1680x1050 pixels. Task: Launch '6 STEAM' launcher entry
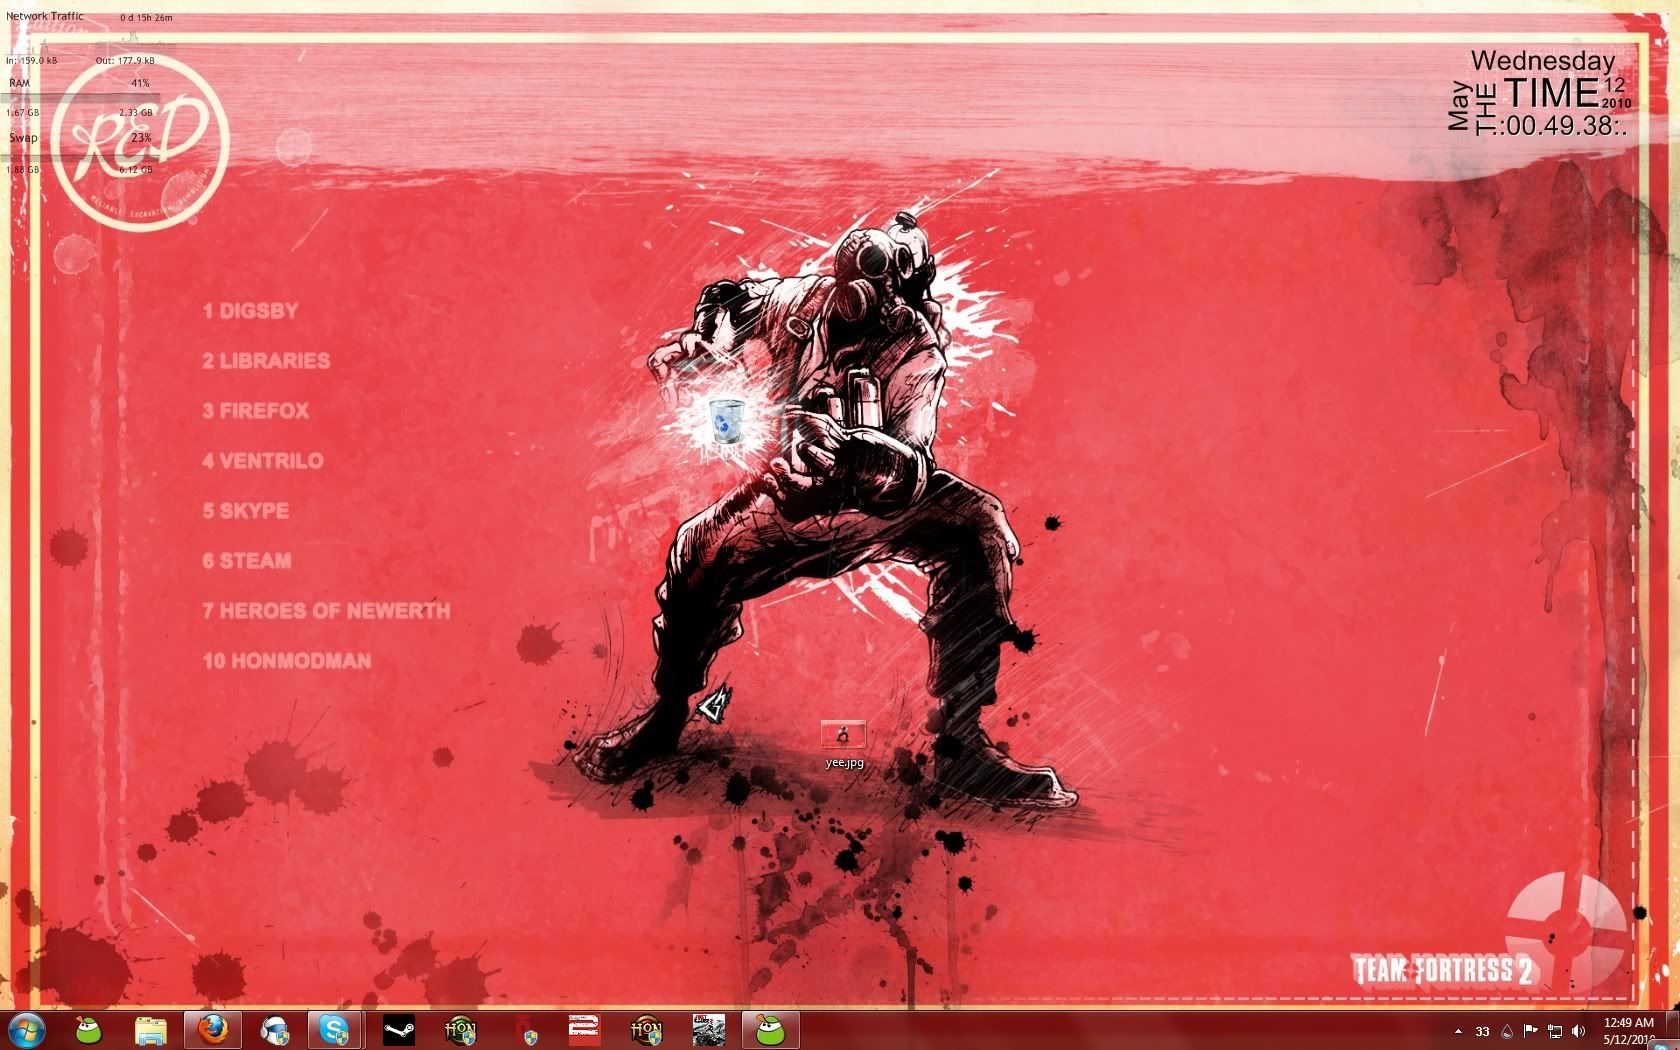tap(247, 561)
